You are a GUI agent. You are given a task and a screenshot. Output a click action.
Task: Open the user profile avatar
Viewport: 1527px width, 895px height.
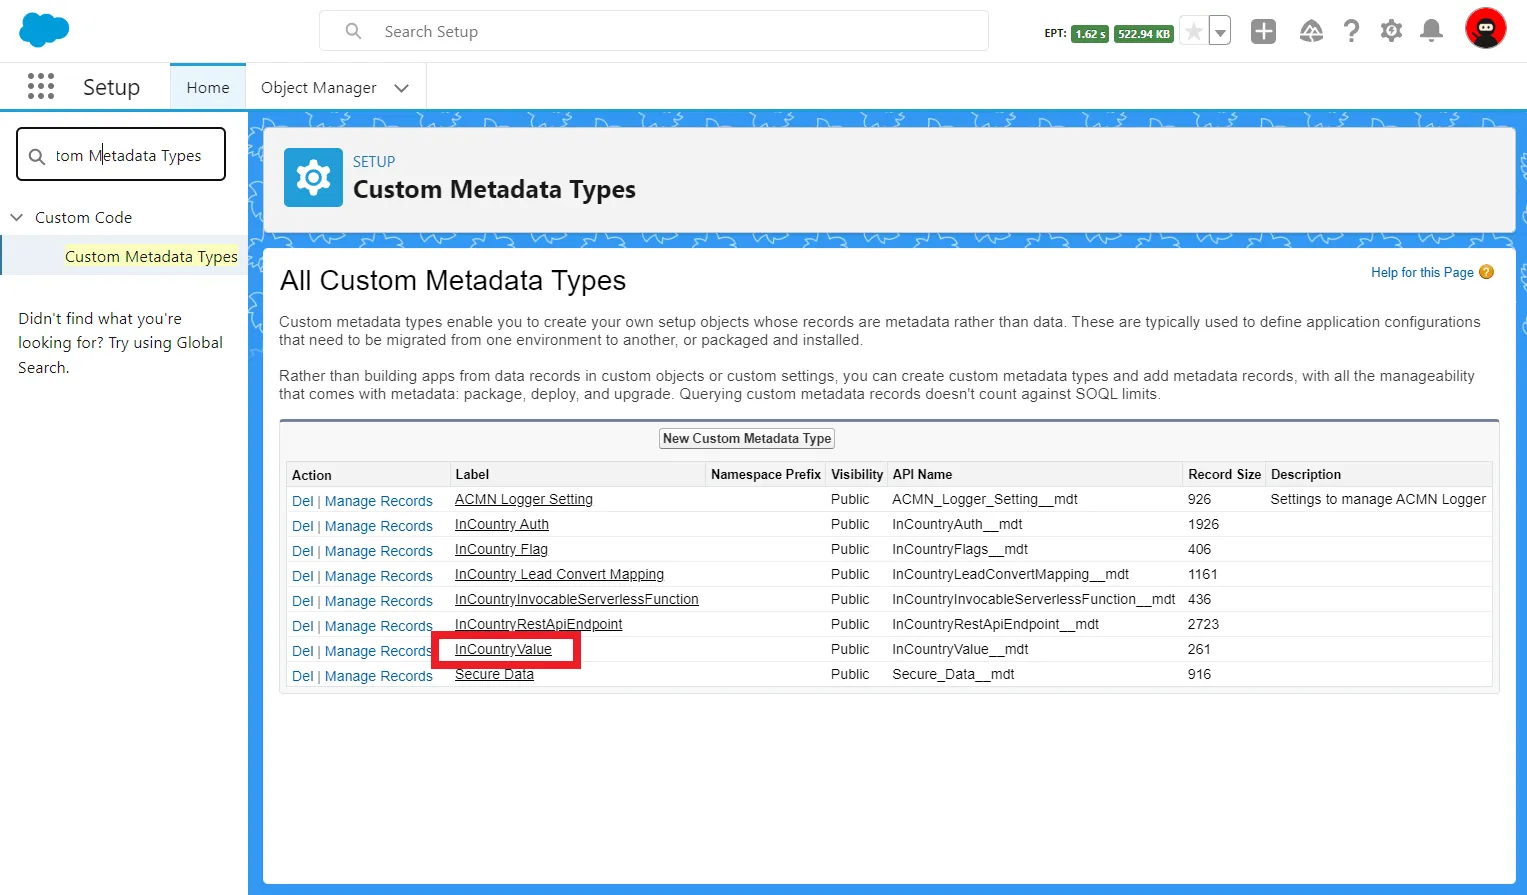click(x=1485, y=29)
